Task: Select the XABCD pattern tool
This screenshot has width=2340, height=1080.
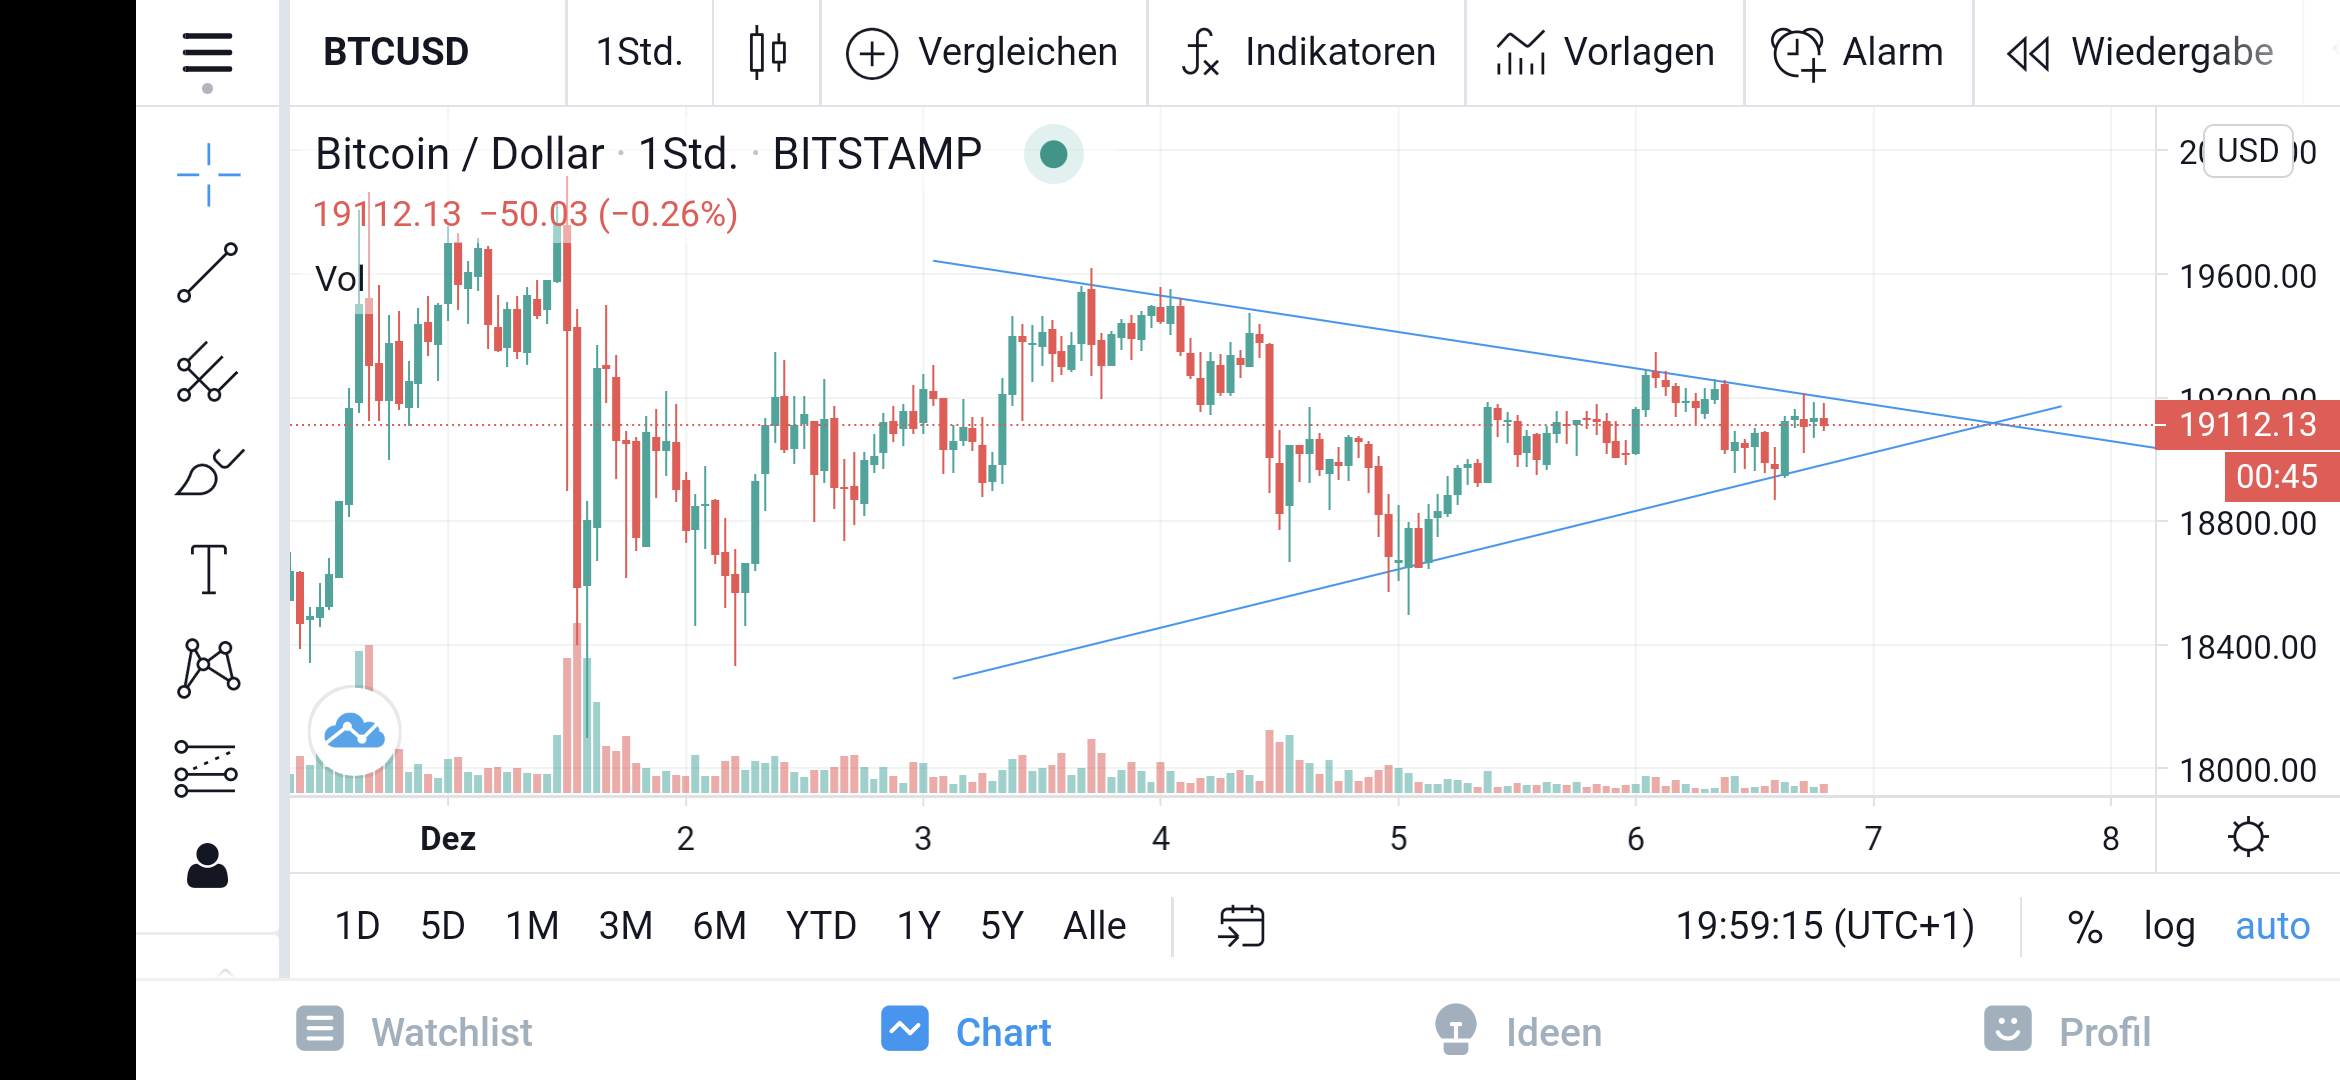Action: click(x=207, y=668)
